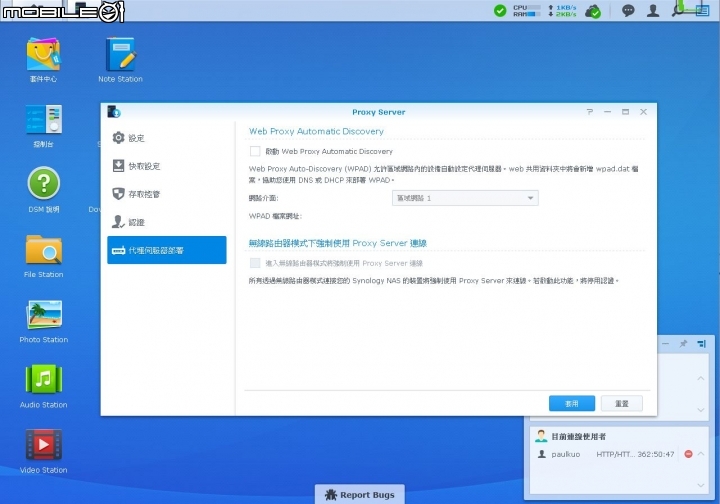
Task: Toggle forced Proxy Server connection checkbox
Action: (x=255, y=263)
